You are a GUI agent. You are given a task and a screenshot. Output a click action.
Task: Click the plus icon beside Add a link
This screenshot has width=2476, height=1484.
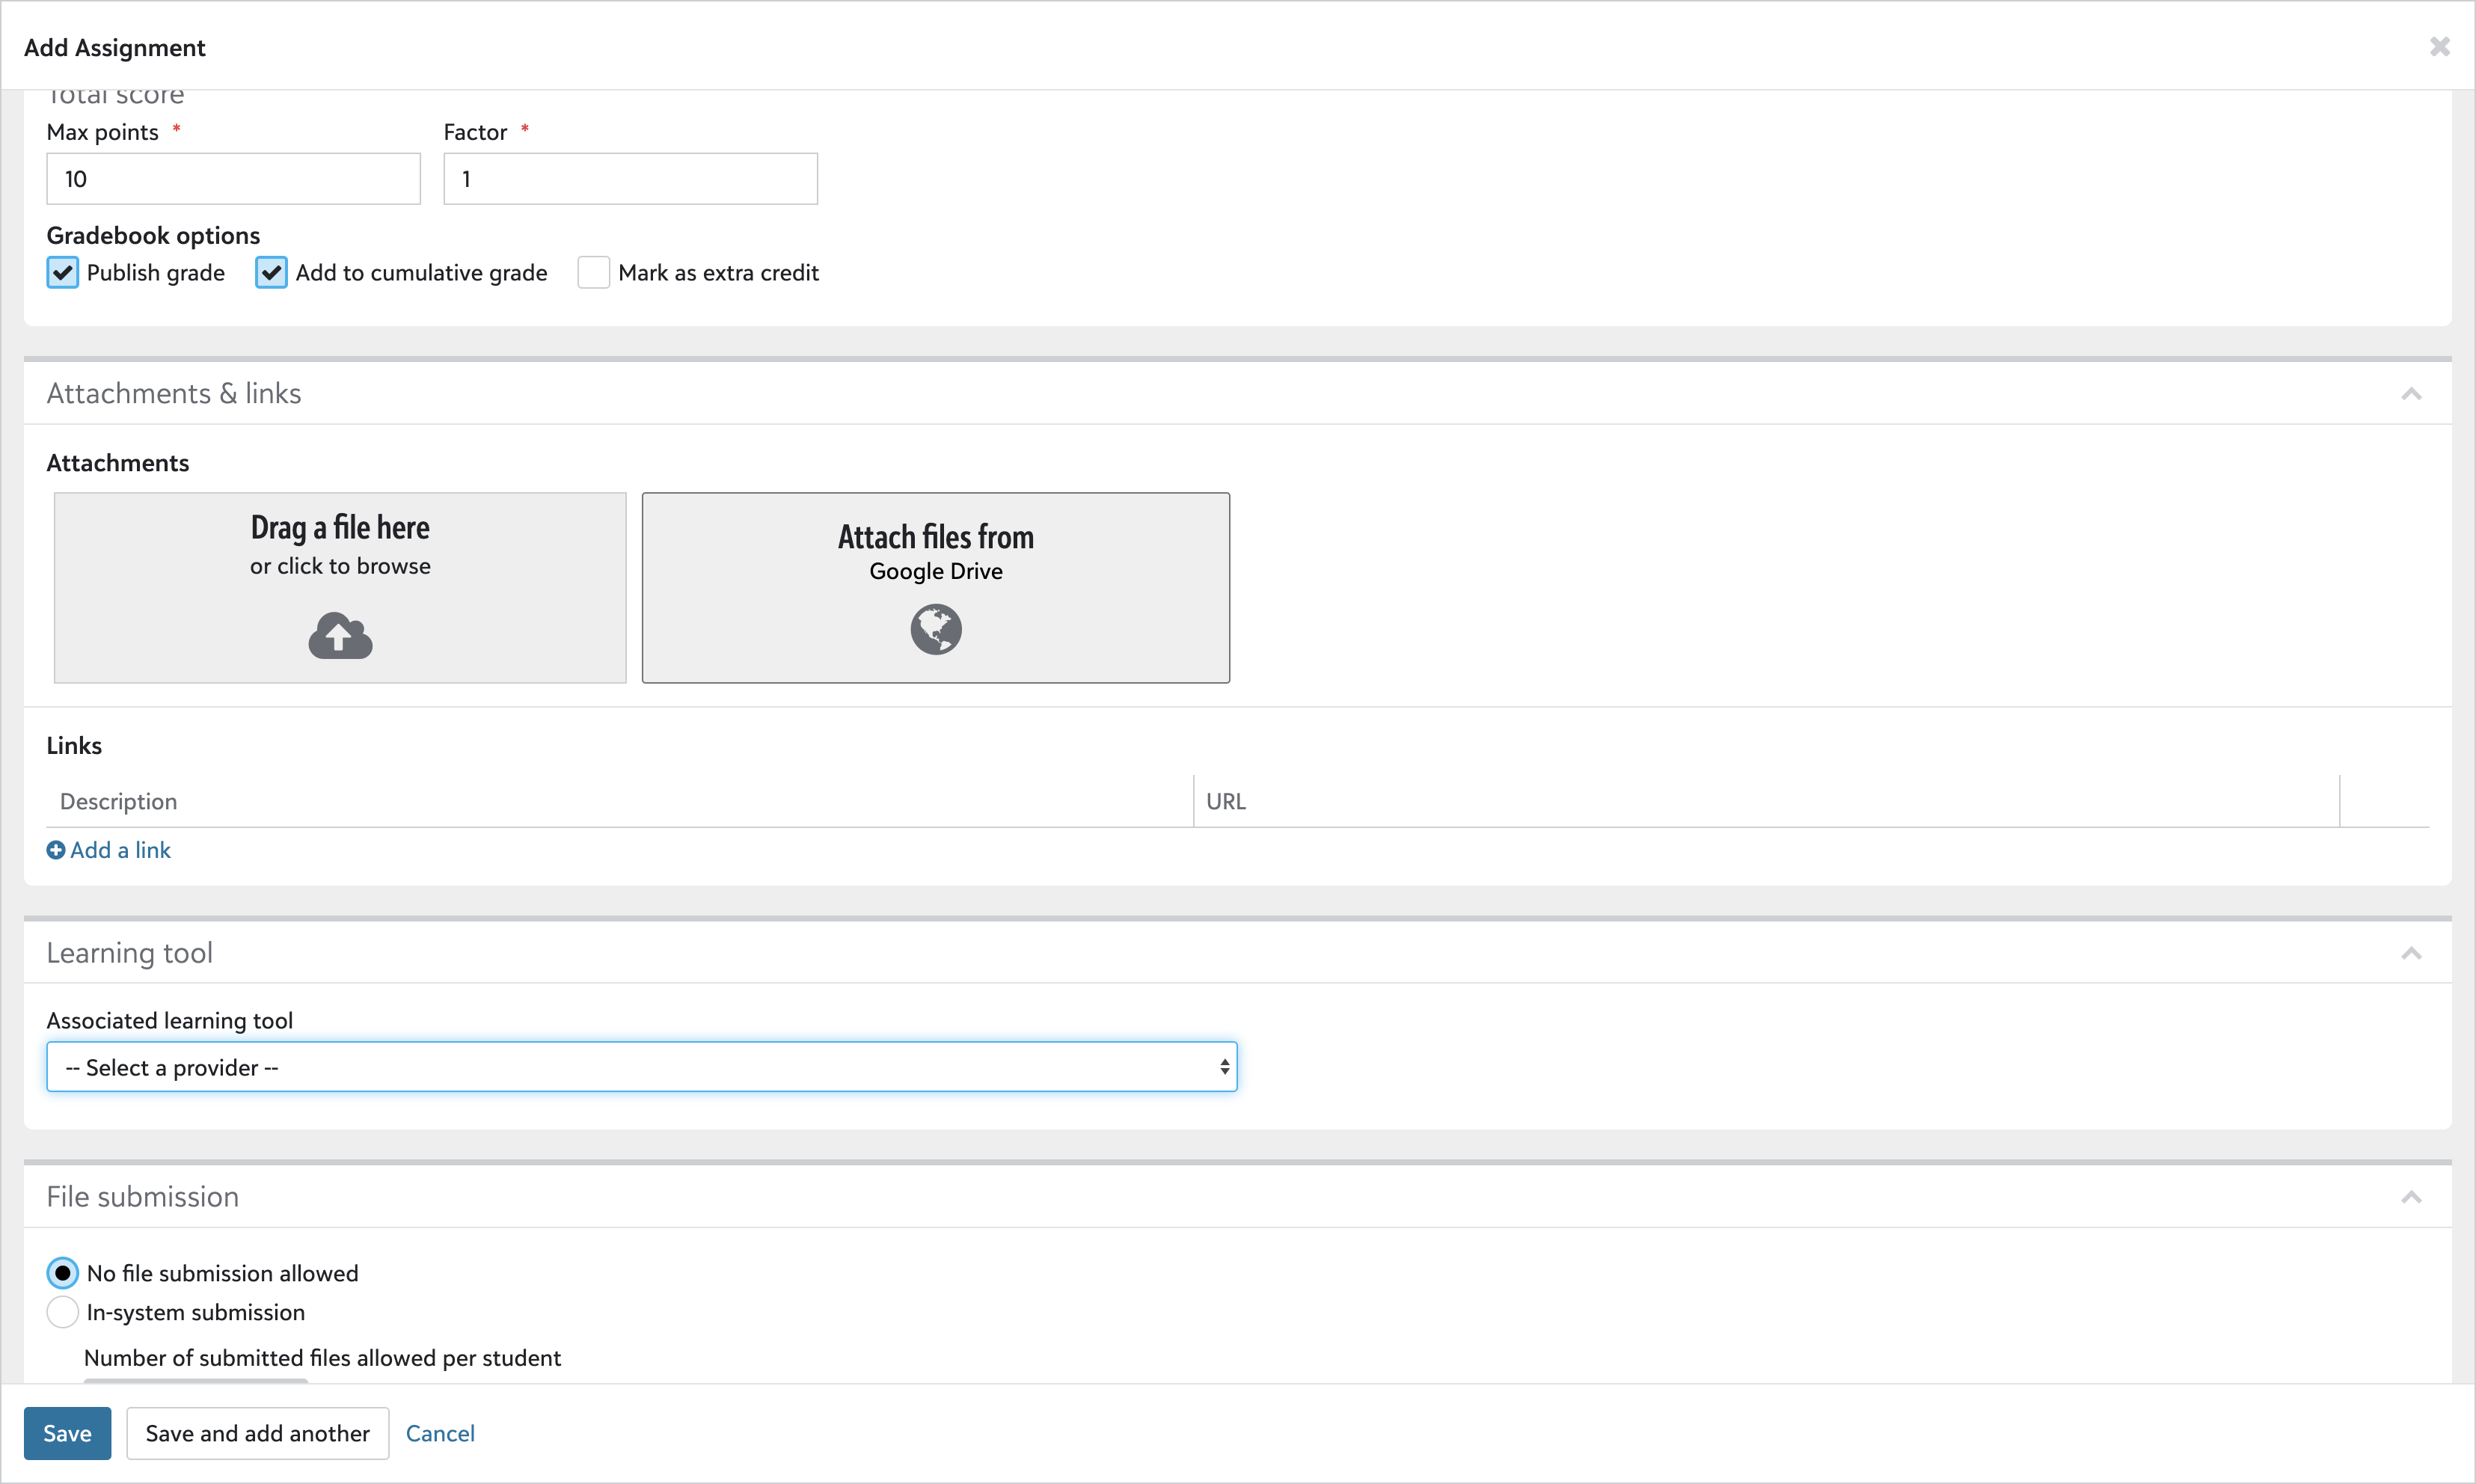pos(56,850)
